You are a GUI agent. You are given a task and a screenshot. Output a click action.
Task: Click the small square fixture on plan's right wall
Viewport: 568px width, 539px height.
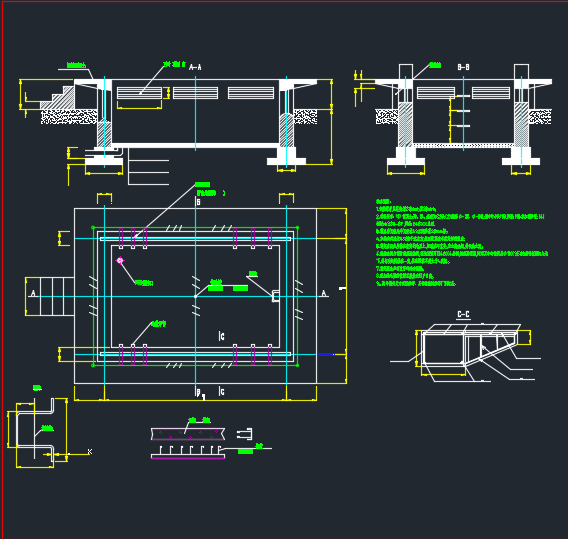pyautogui.click(x=276, y=296)
